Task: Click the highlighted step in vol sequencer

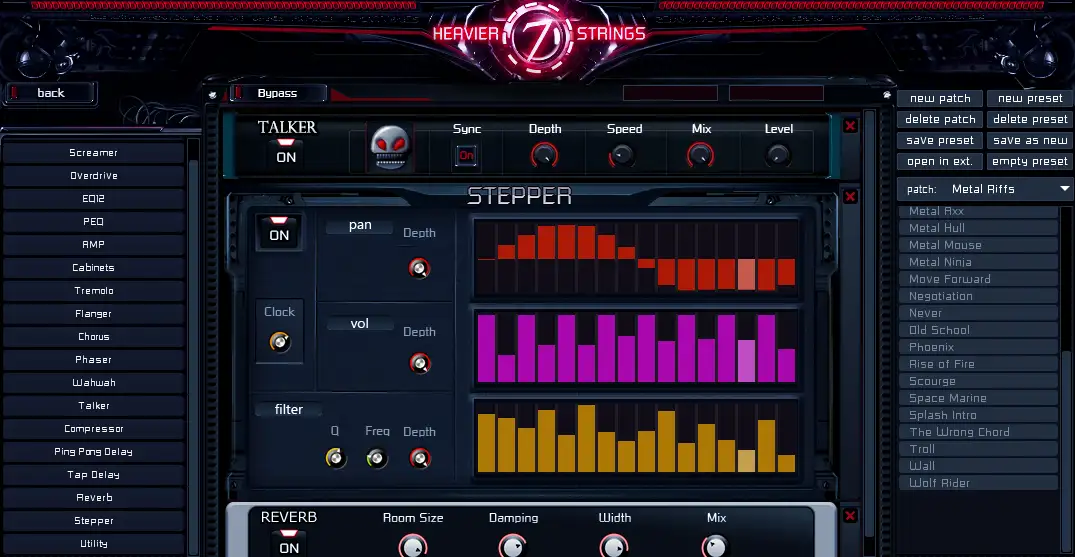Action: pyautogui.click(x=746, y=361)
